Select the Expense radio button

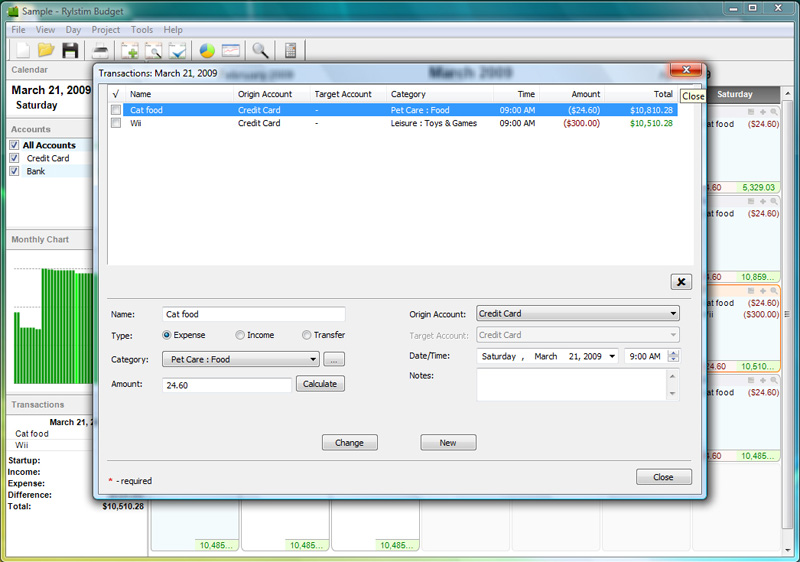(x=166, y=335)
